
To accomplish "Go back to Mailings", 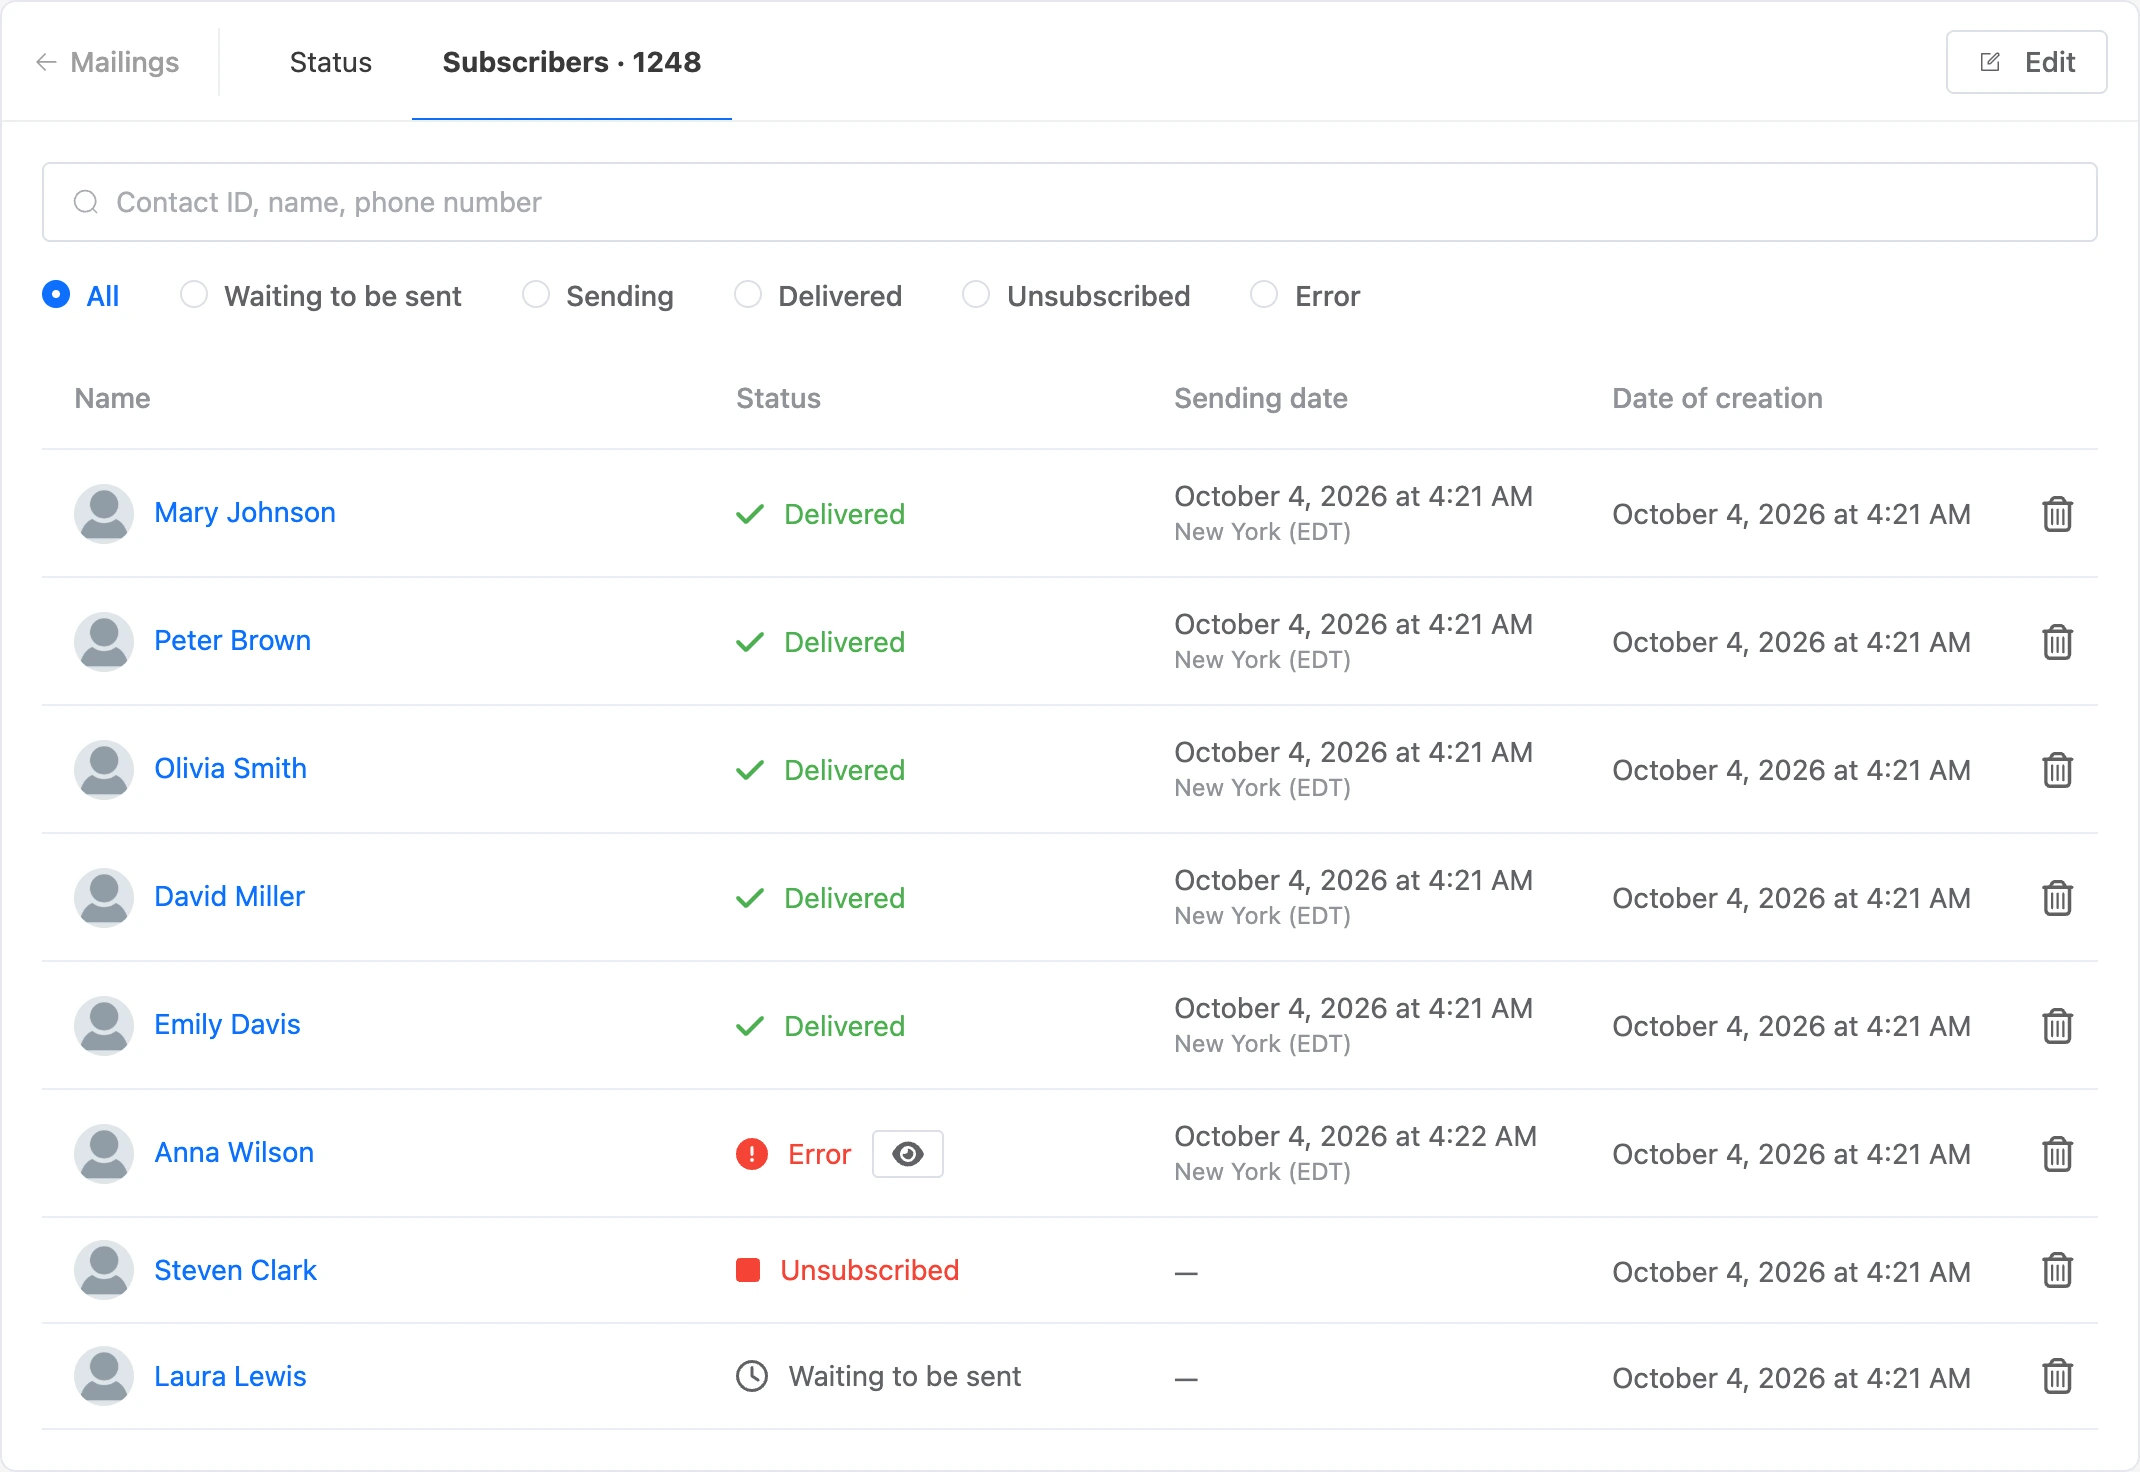I will pos(108,62).
